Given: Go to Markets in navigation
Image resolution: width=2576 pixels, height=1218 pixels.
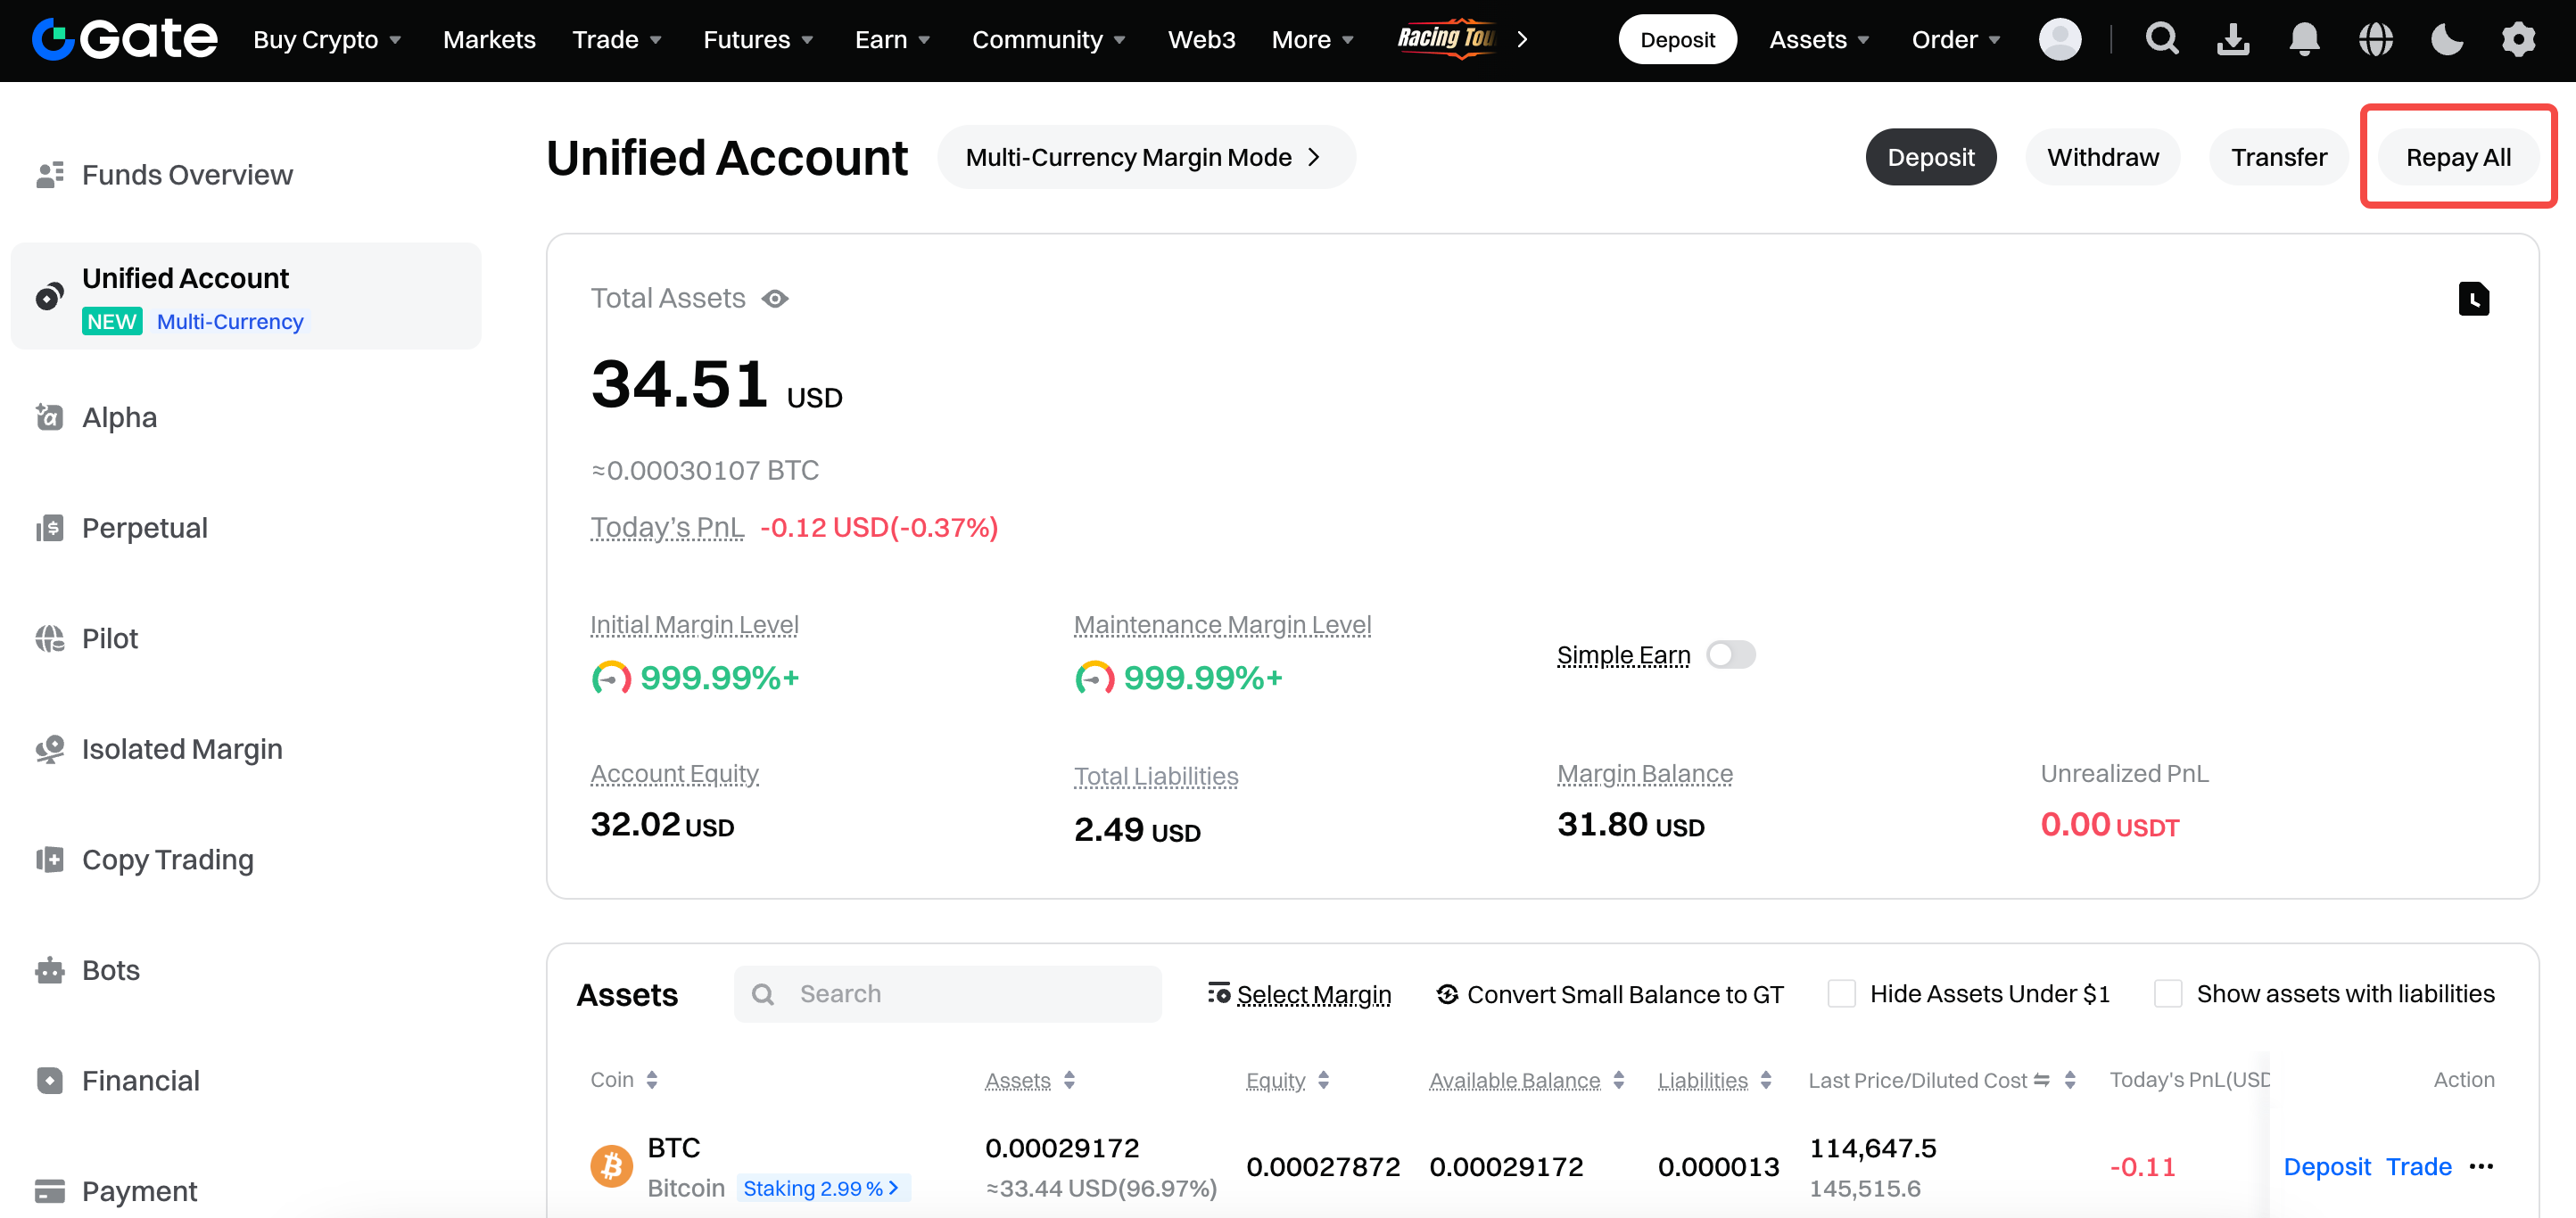Looking at the screenshot, I should (x=489, y=40).
